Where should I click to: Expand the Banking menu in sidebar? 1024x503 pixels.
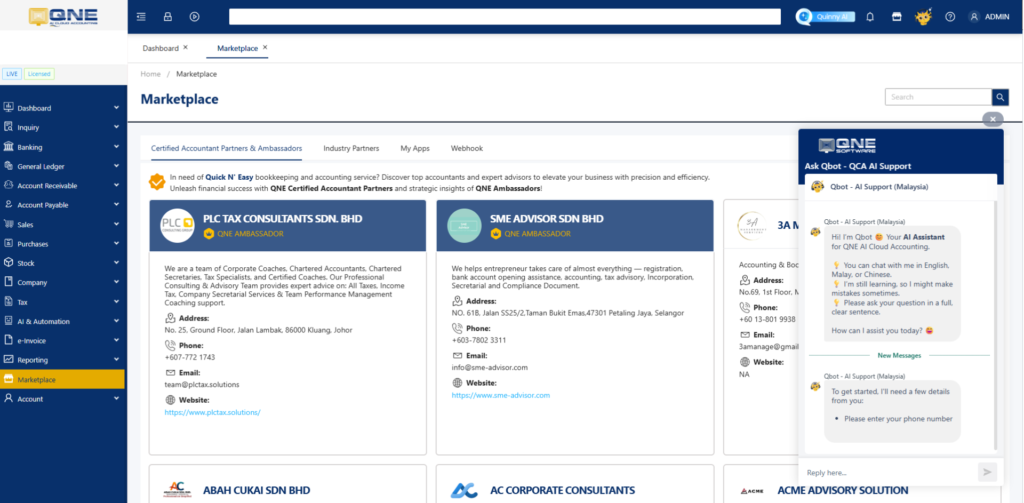[62, 147]
